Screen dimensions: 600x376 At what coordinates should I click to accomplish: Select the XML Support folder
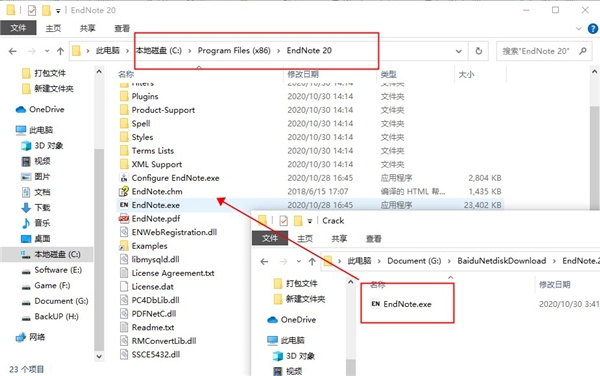[x=157, y=164]
